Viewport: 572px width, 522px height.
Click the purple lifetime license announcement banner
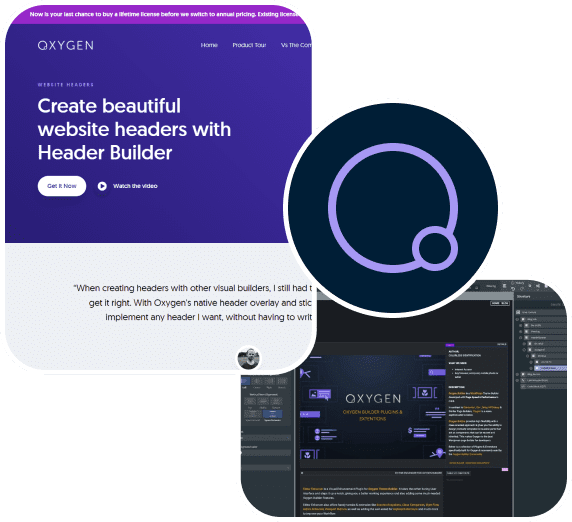[x=158, y=15]
